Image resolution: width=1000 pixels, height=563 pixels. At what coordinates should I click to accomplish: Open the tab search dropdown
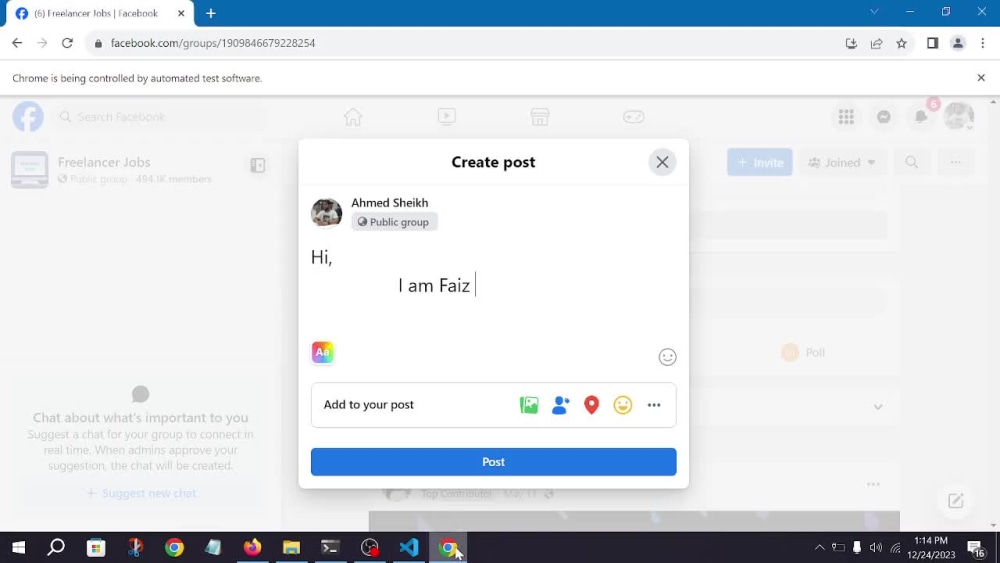point(874,11)
